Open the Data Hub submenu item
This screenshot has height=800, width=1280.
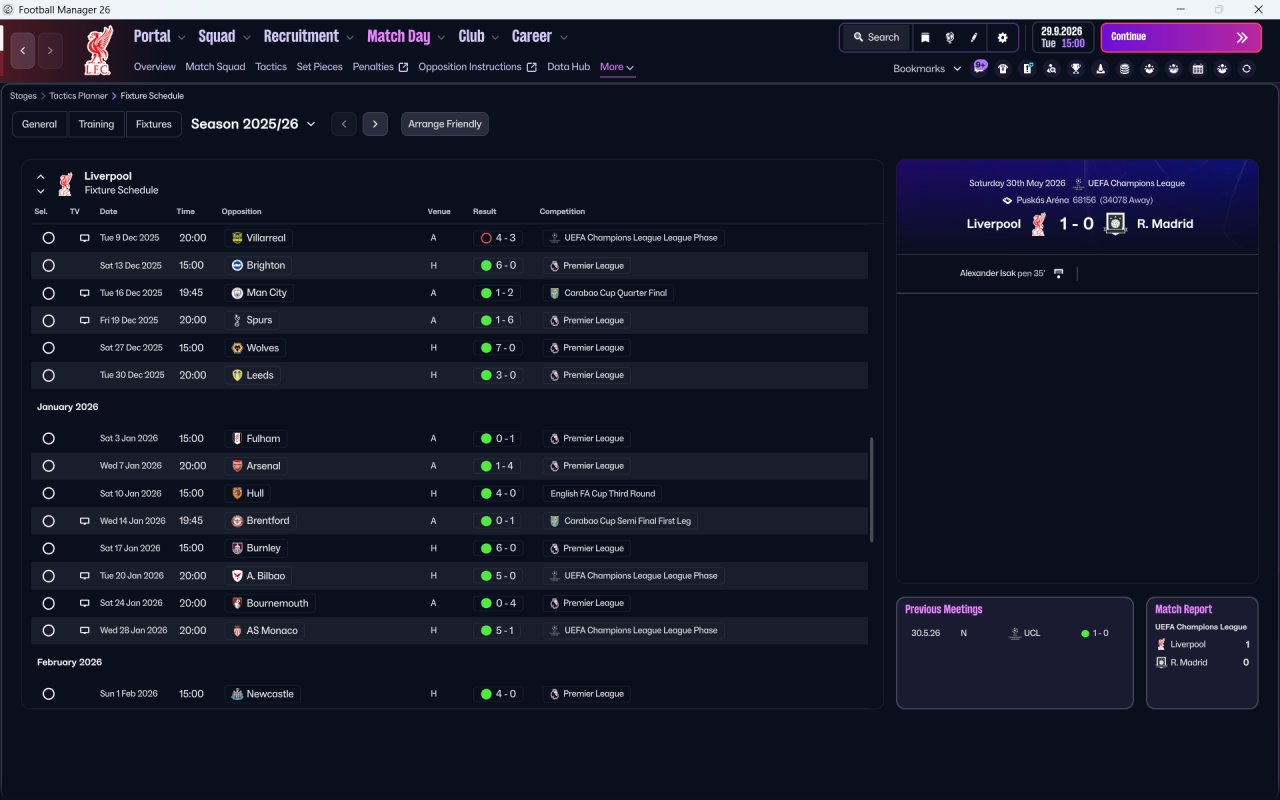point(568,67)
